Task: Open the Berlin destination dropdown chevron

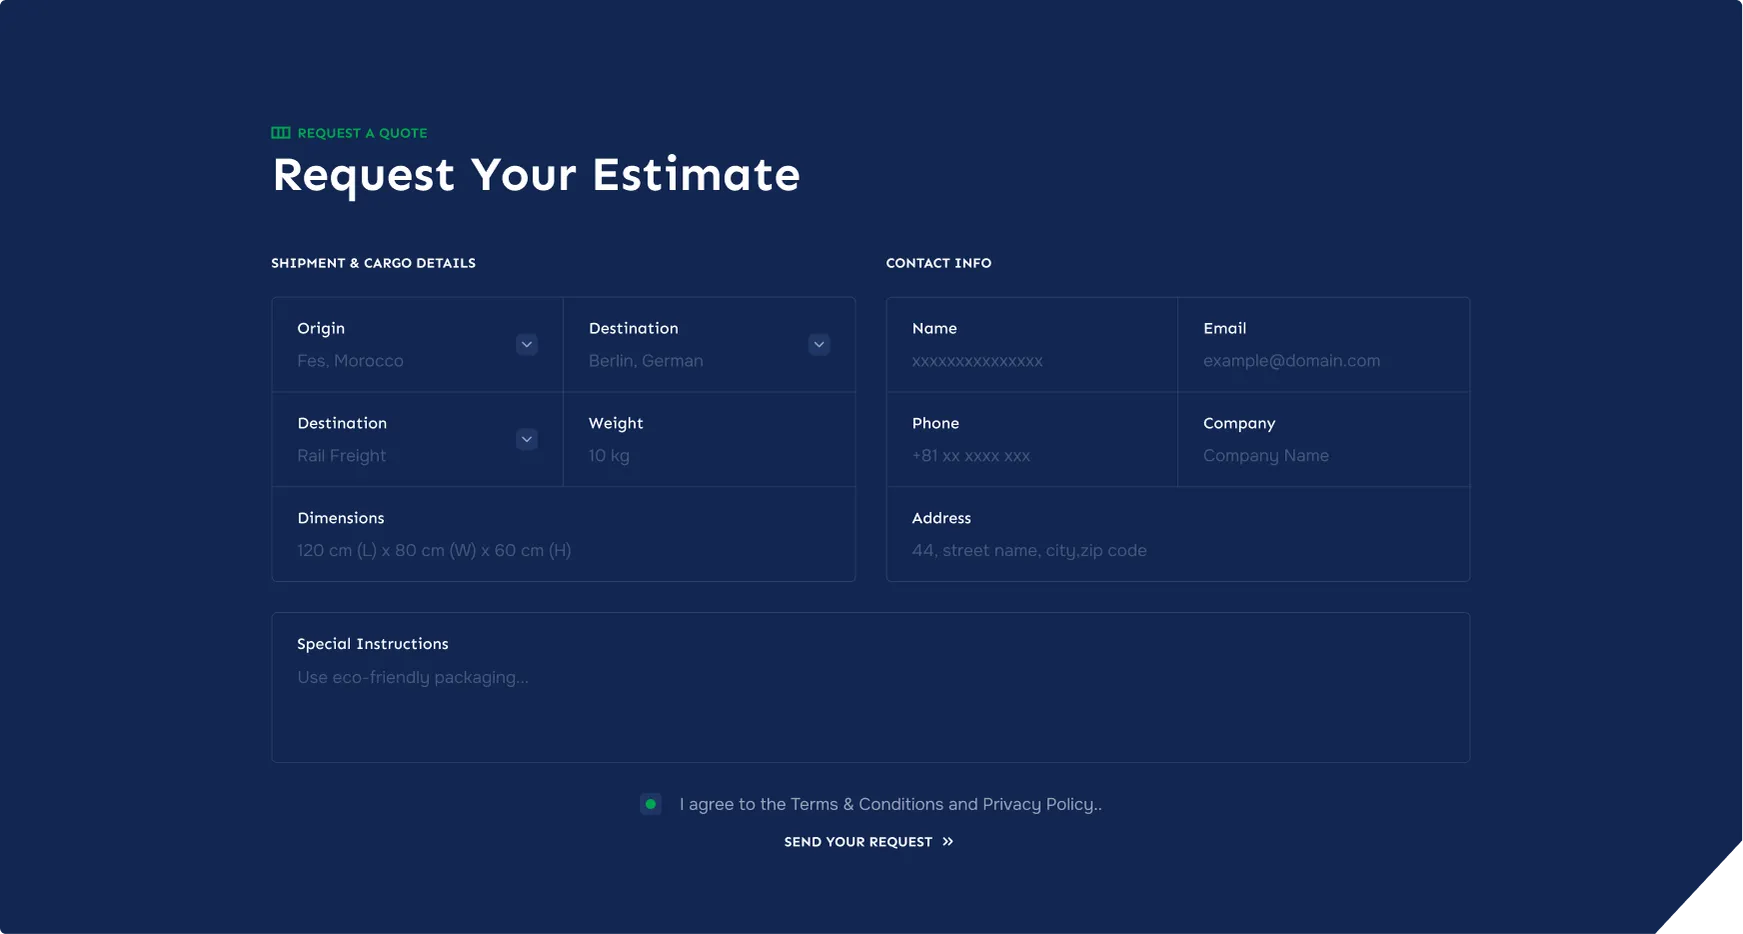Action: 818,344
